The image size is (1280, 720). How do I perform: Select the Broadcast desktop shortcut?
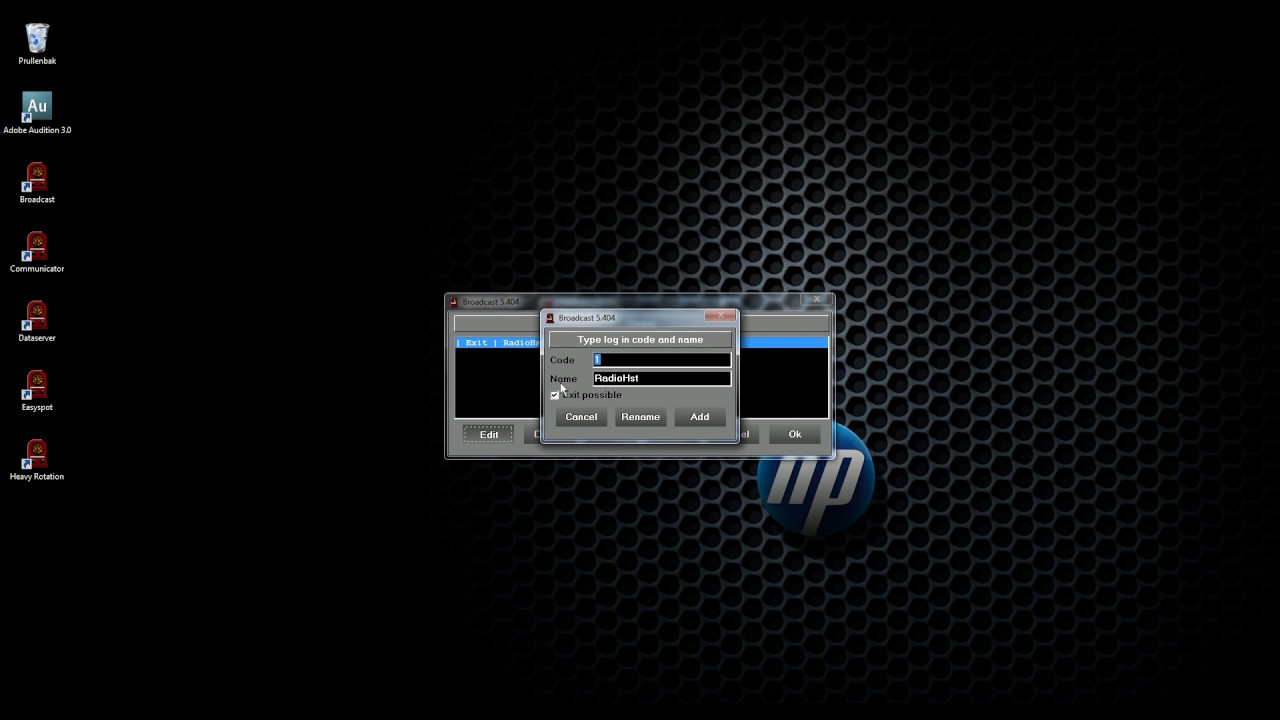point(37,183)
